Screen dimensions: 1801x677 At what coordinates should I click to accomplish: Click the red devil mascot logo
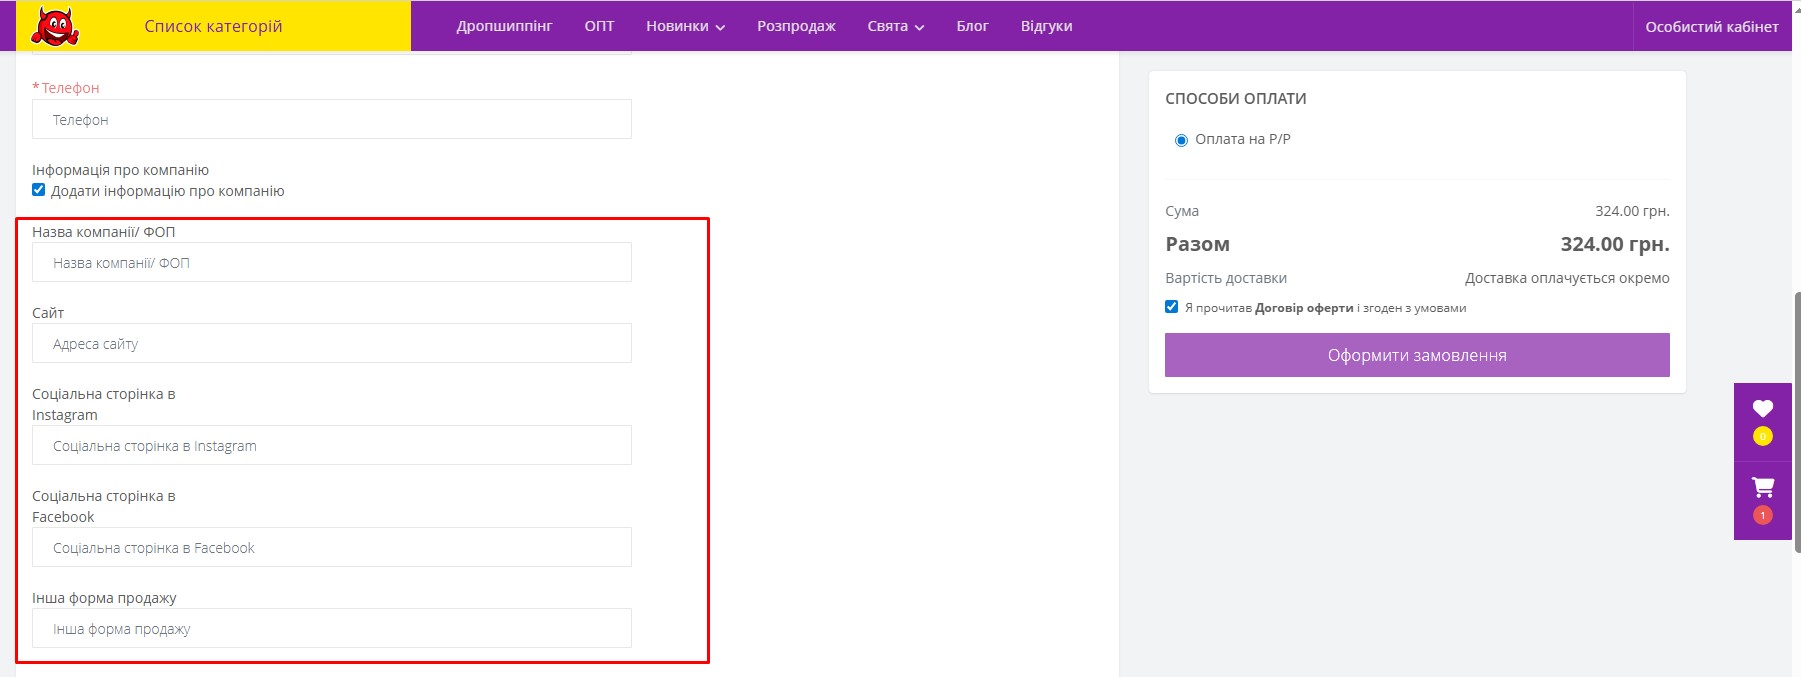(54, 26)
